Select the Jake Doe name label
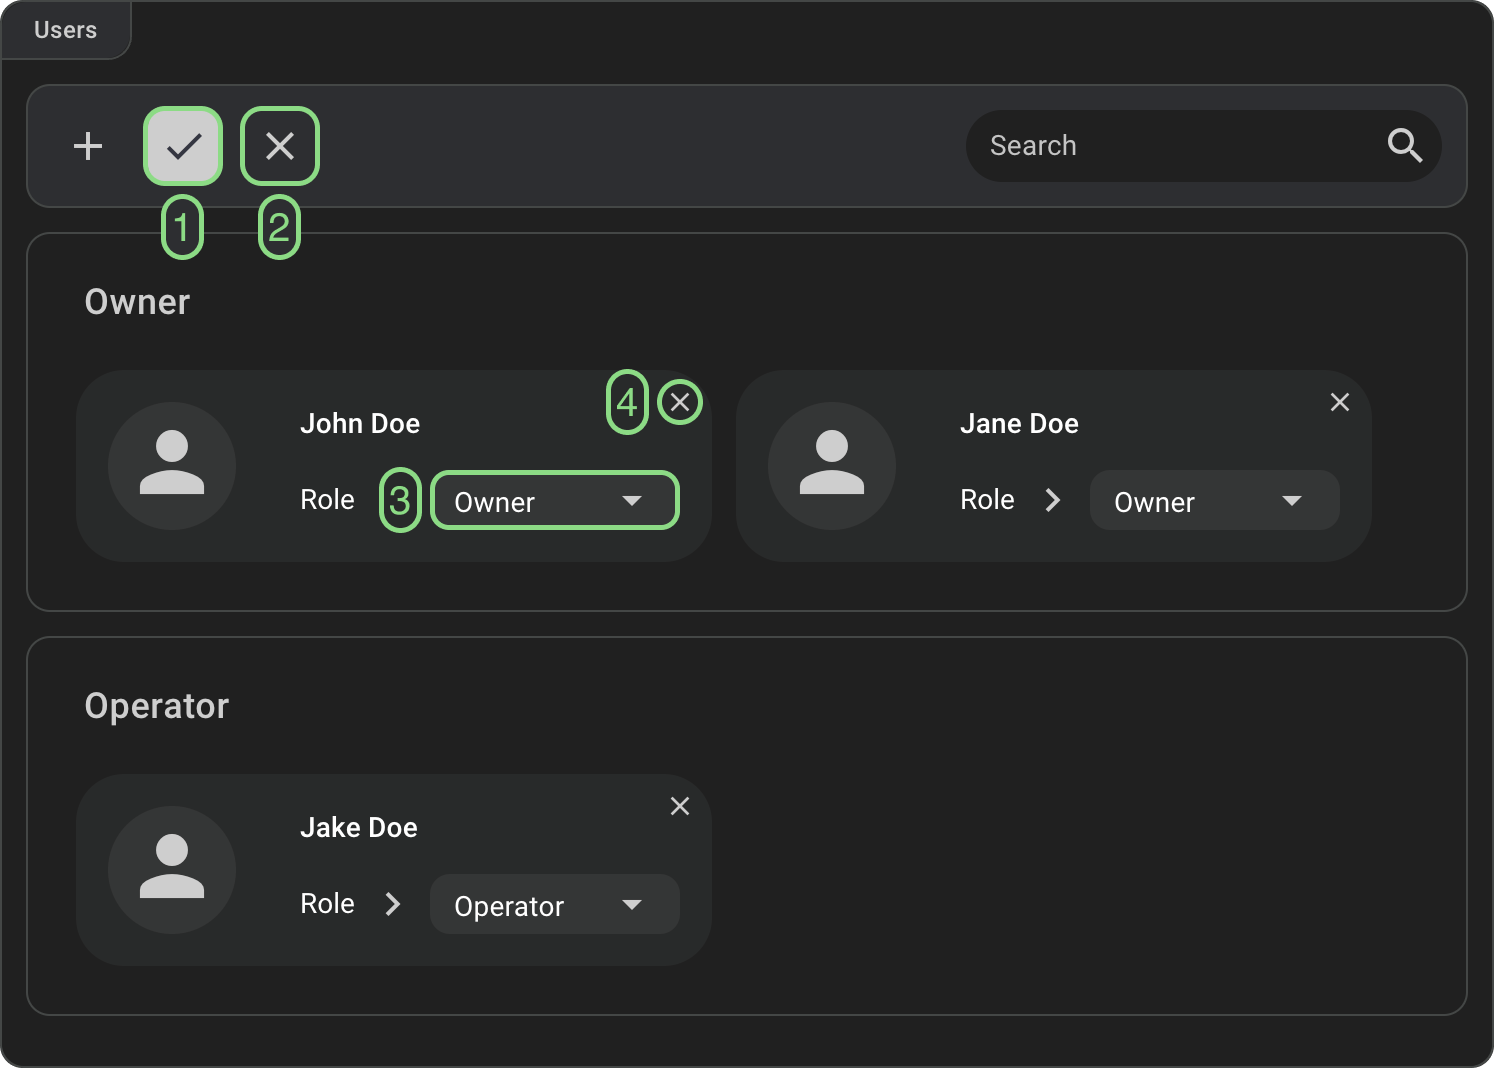The image size is (1494, 1068). point(359,828)
